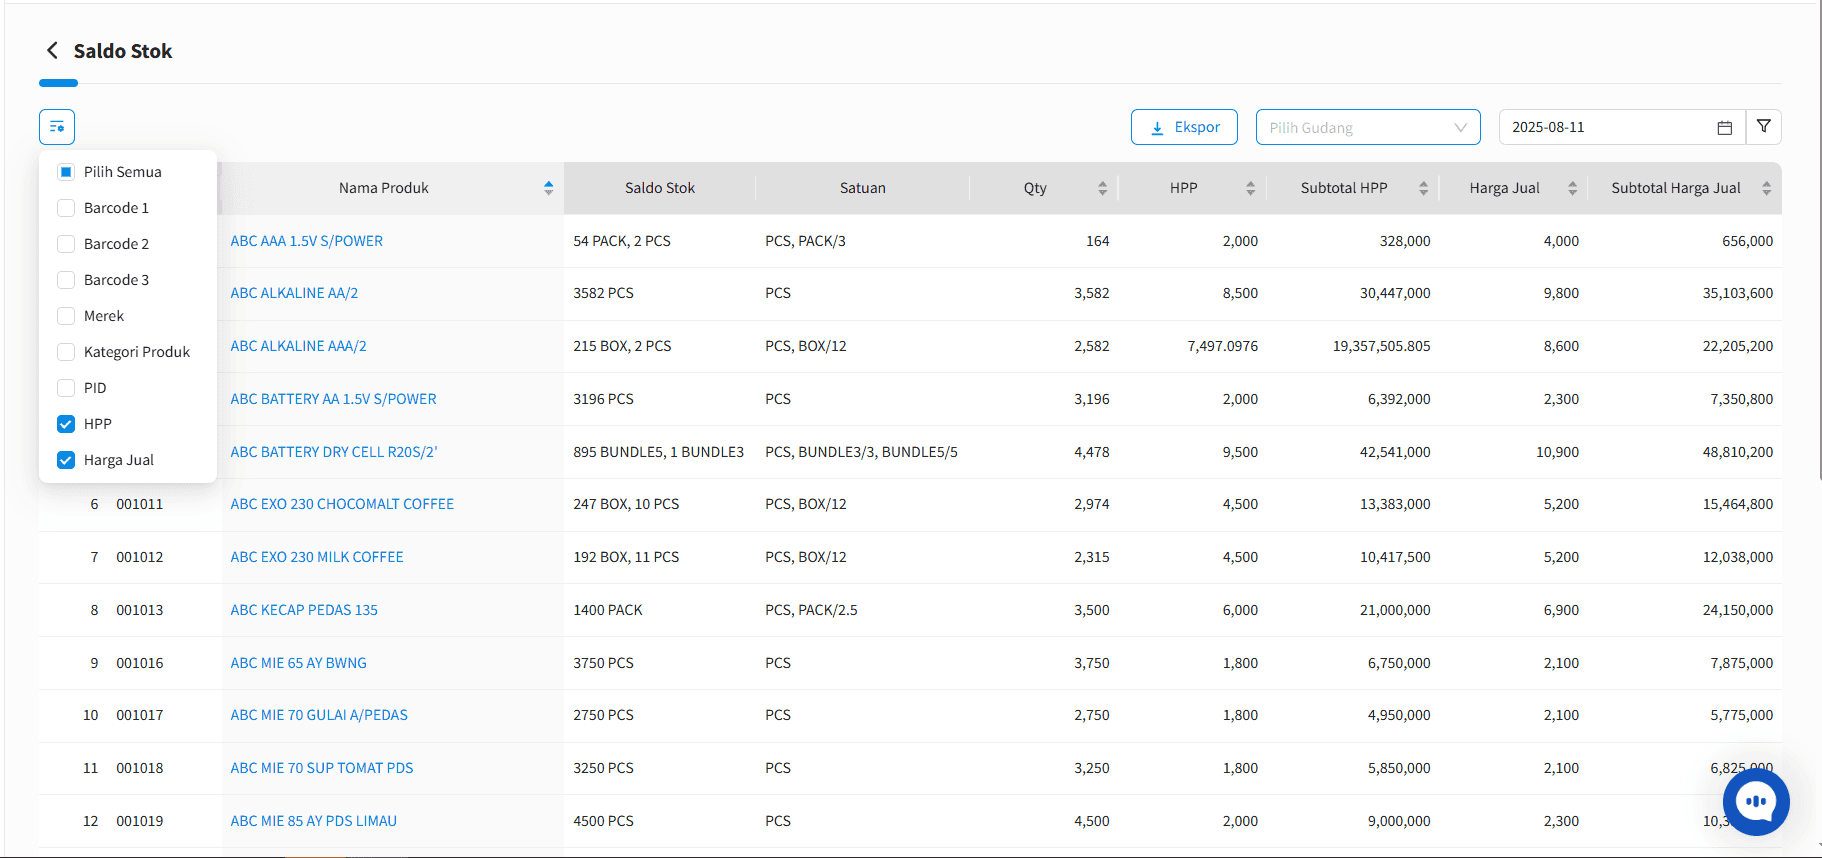
Task: Click subtotal HPP 19,357,505.805
Action: (x=1381, y=346)
